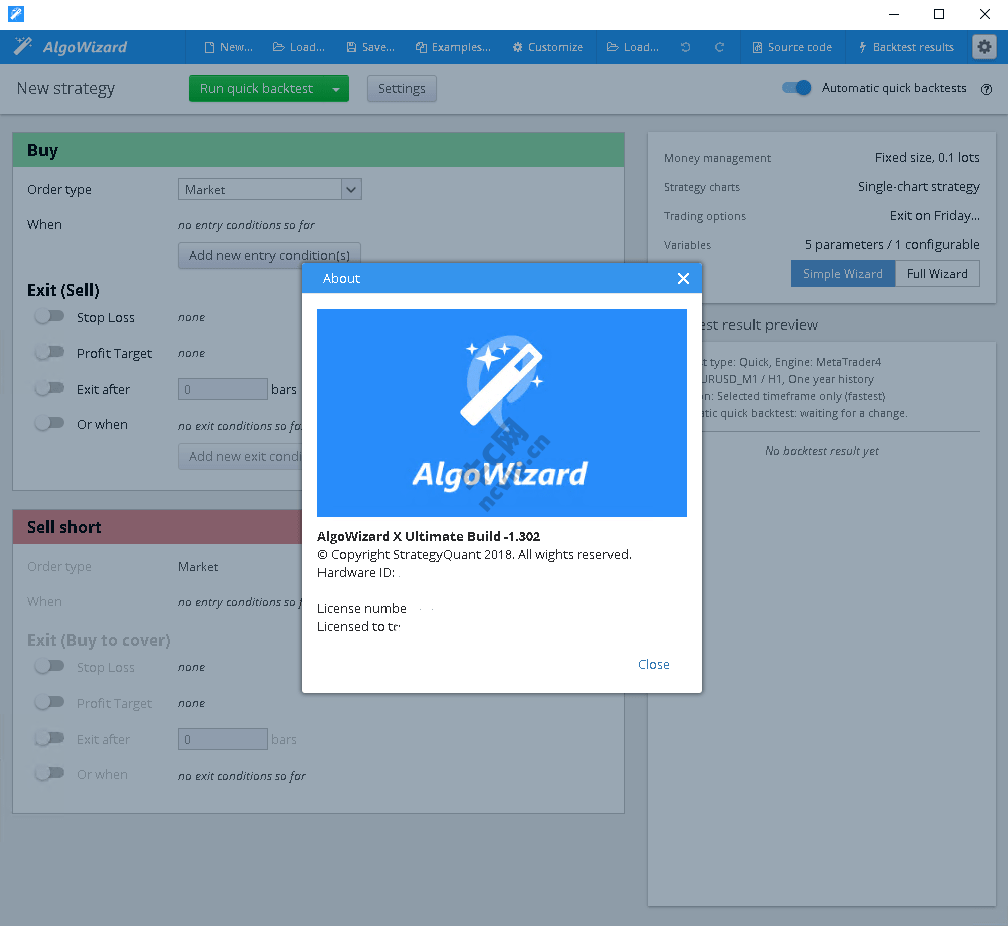Click the 'Hardware ID:' label in About
Viewport: 1008px width, 926px height.
pyautogui.click(x=356, y=572)
